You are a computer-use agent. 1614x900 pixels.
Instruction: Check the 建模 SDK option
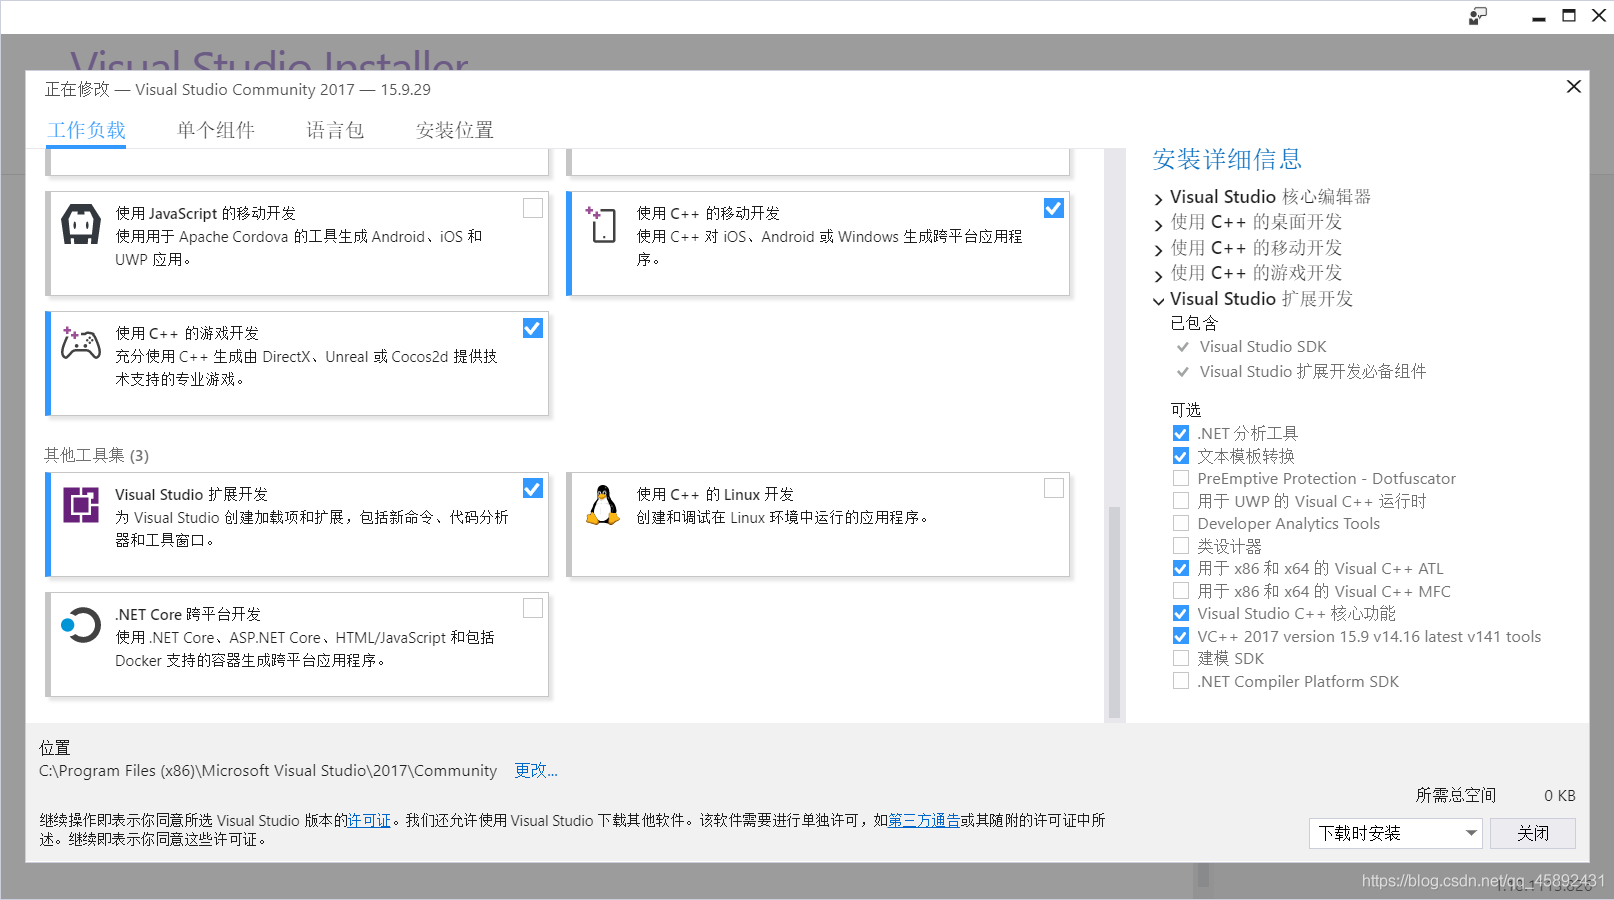pyautogui.click(x=1181, y=658)
